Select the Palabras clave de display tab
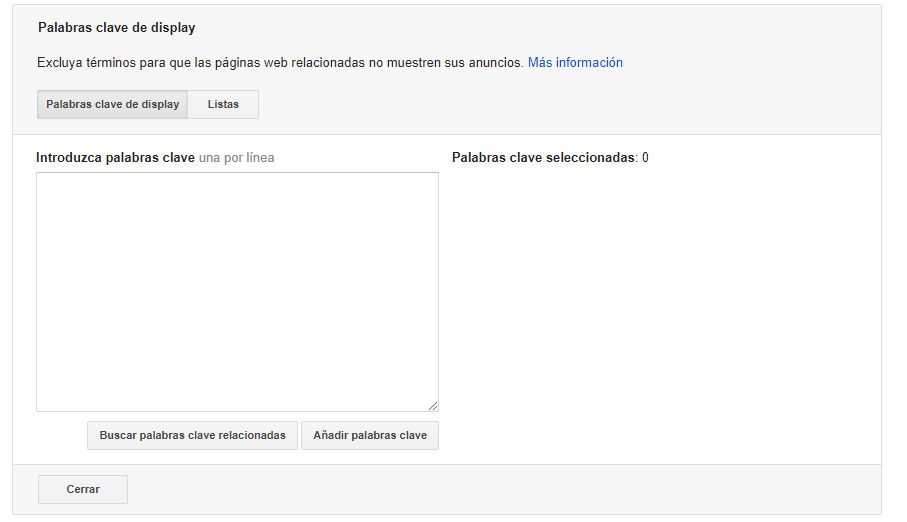The width and height of the screenshot is (907, 522). [112, 105]
